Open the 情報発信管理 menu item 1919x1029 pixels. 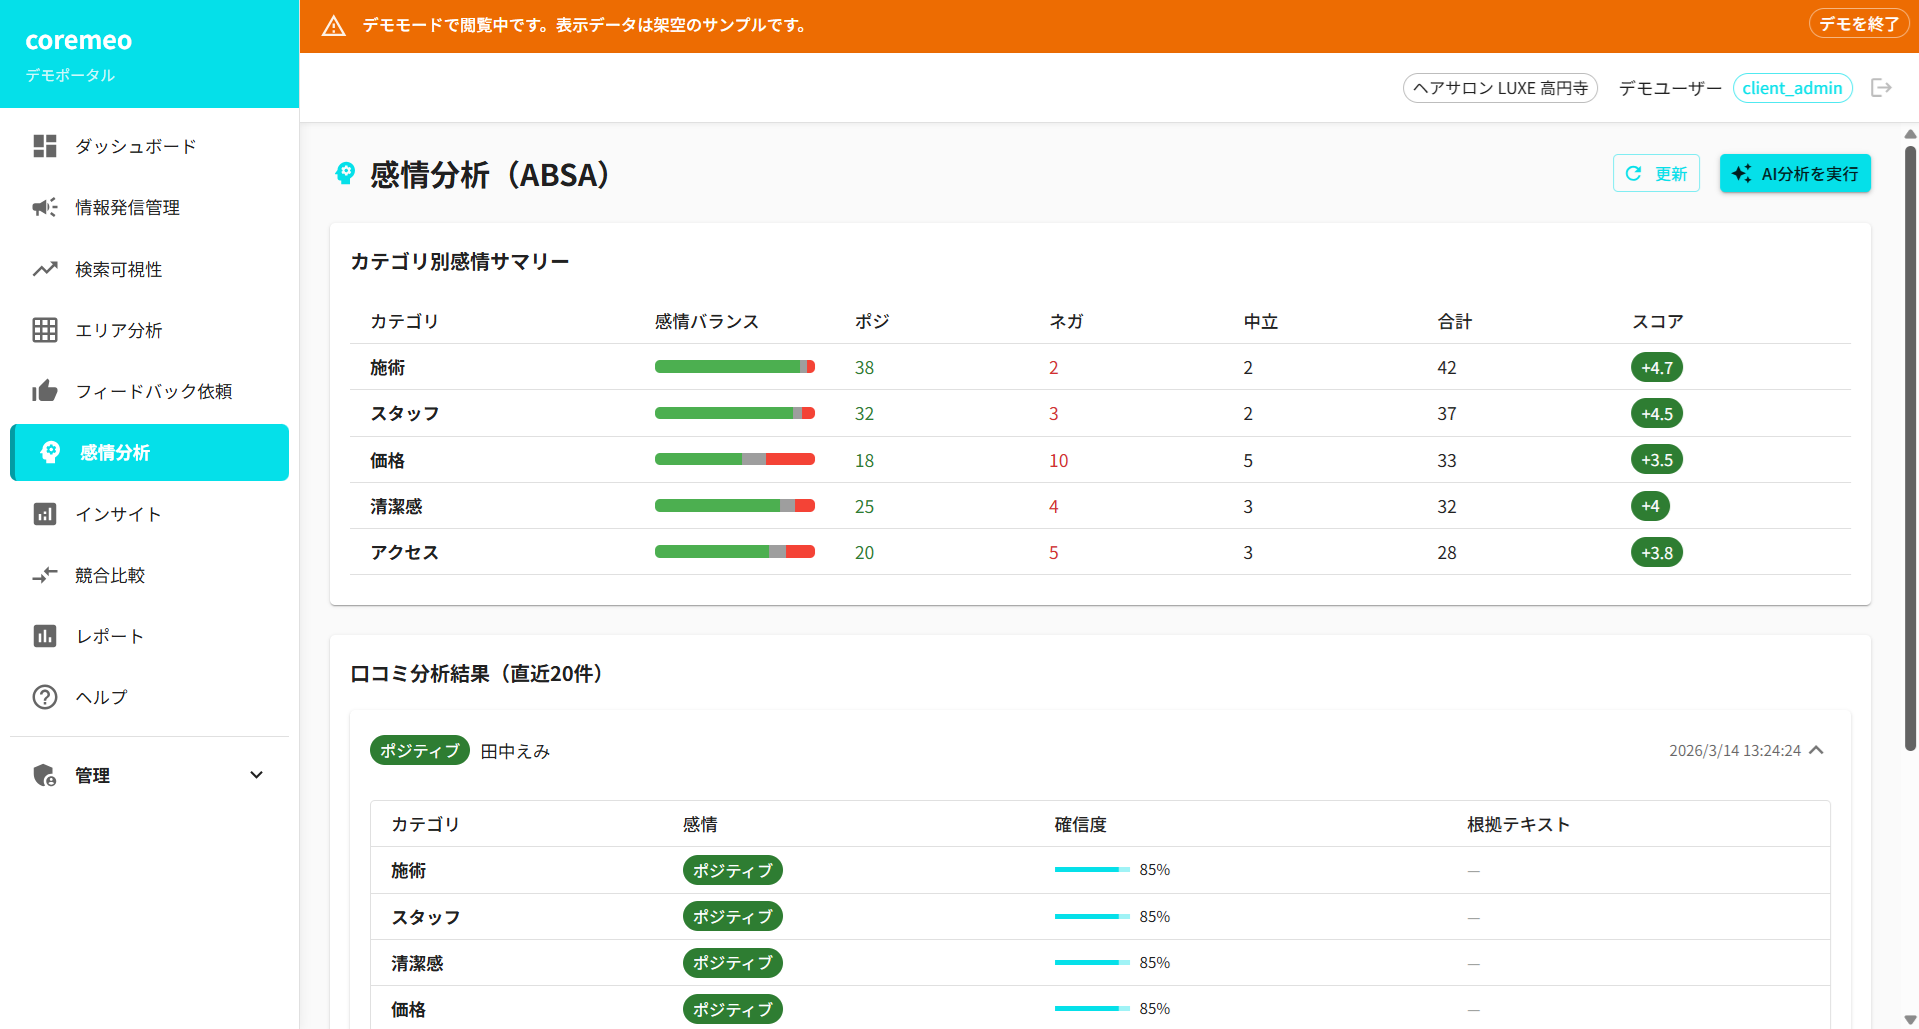click(150, 207)
